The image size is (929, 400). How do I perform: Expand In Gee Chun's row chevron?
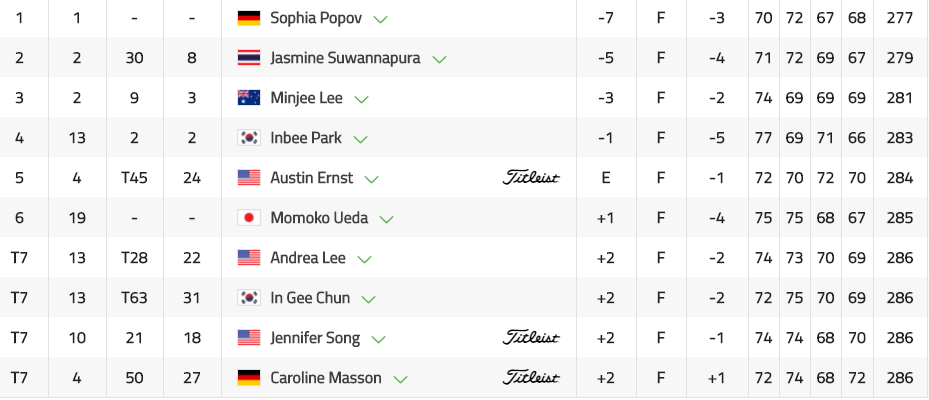click(x=369, y=299)
